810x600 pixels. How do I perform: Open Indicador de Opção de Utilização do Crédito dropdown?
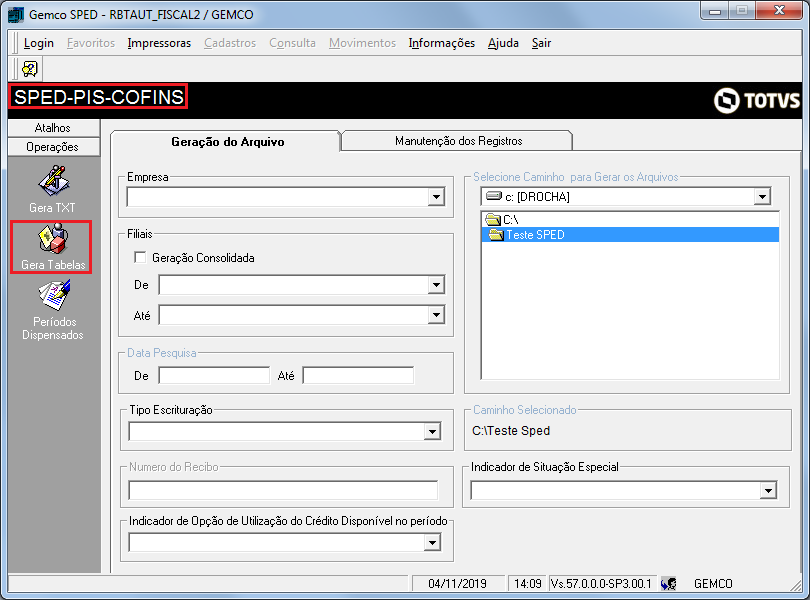(x=432, y=543)
